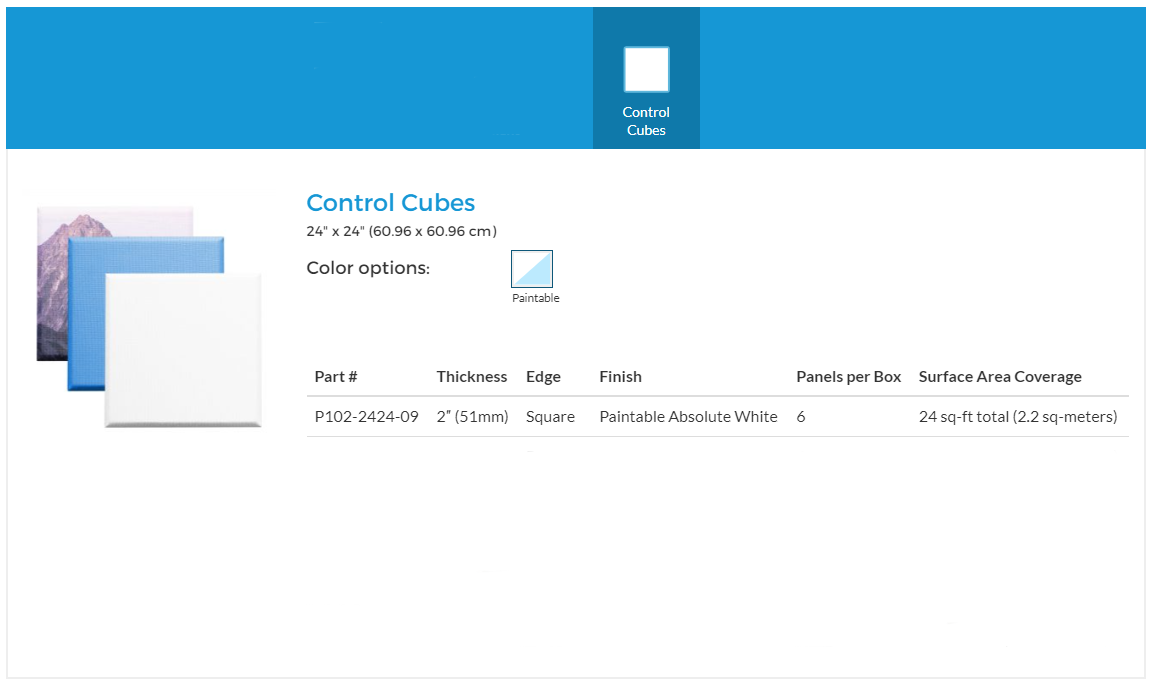Click the Thickness column header
The image size is (1153, 684).
[471, 377]
